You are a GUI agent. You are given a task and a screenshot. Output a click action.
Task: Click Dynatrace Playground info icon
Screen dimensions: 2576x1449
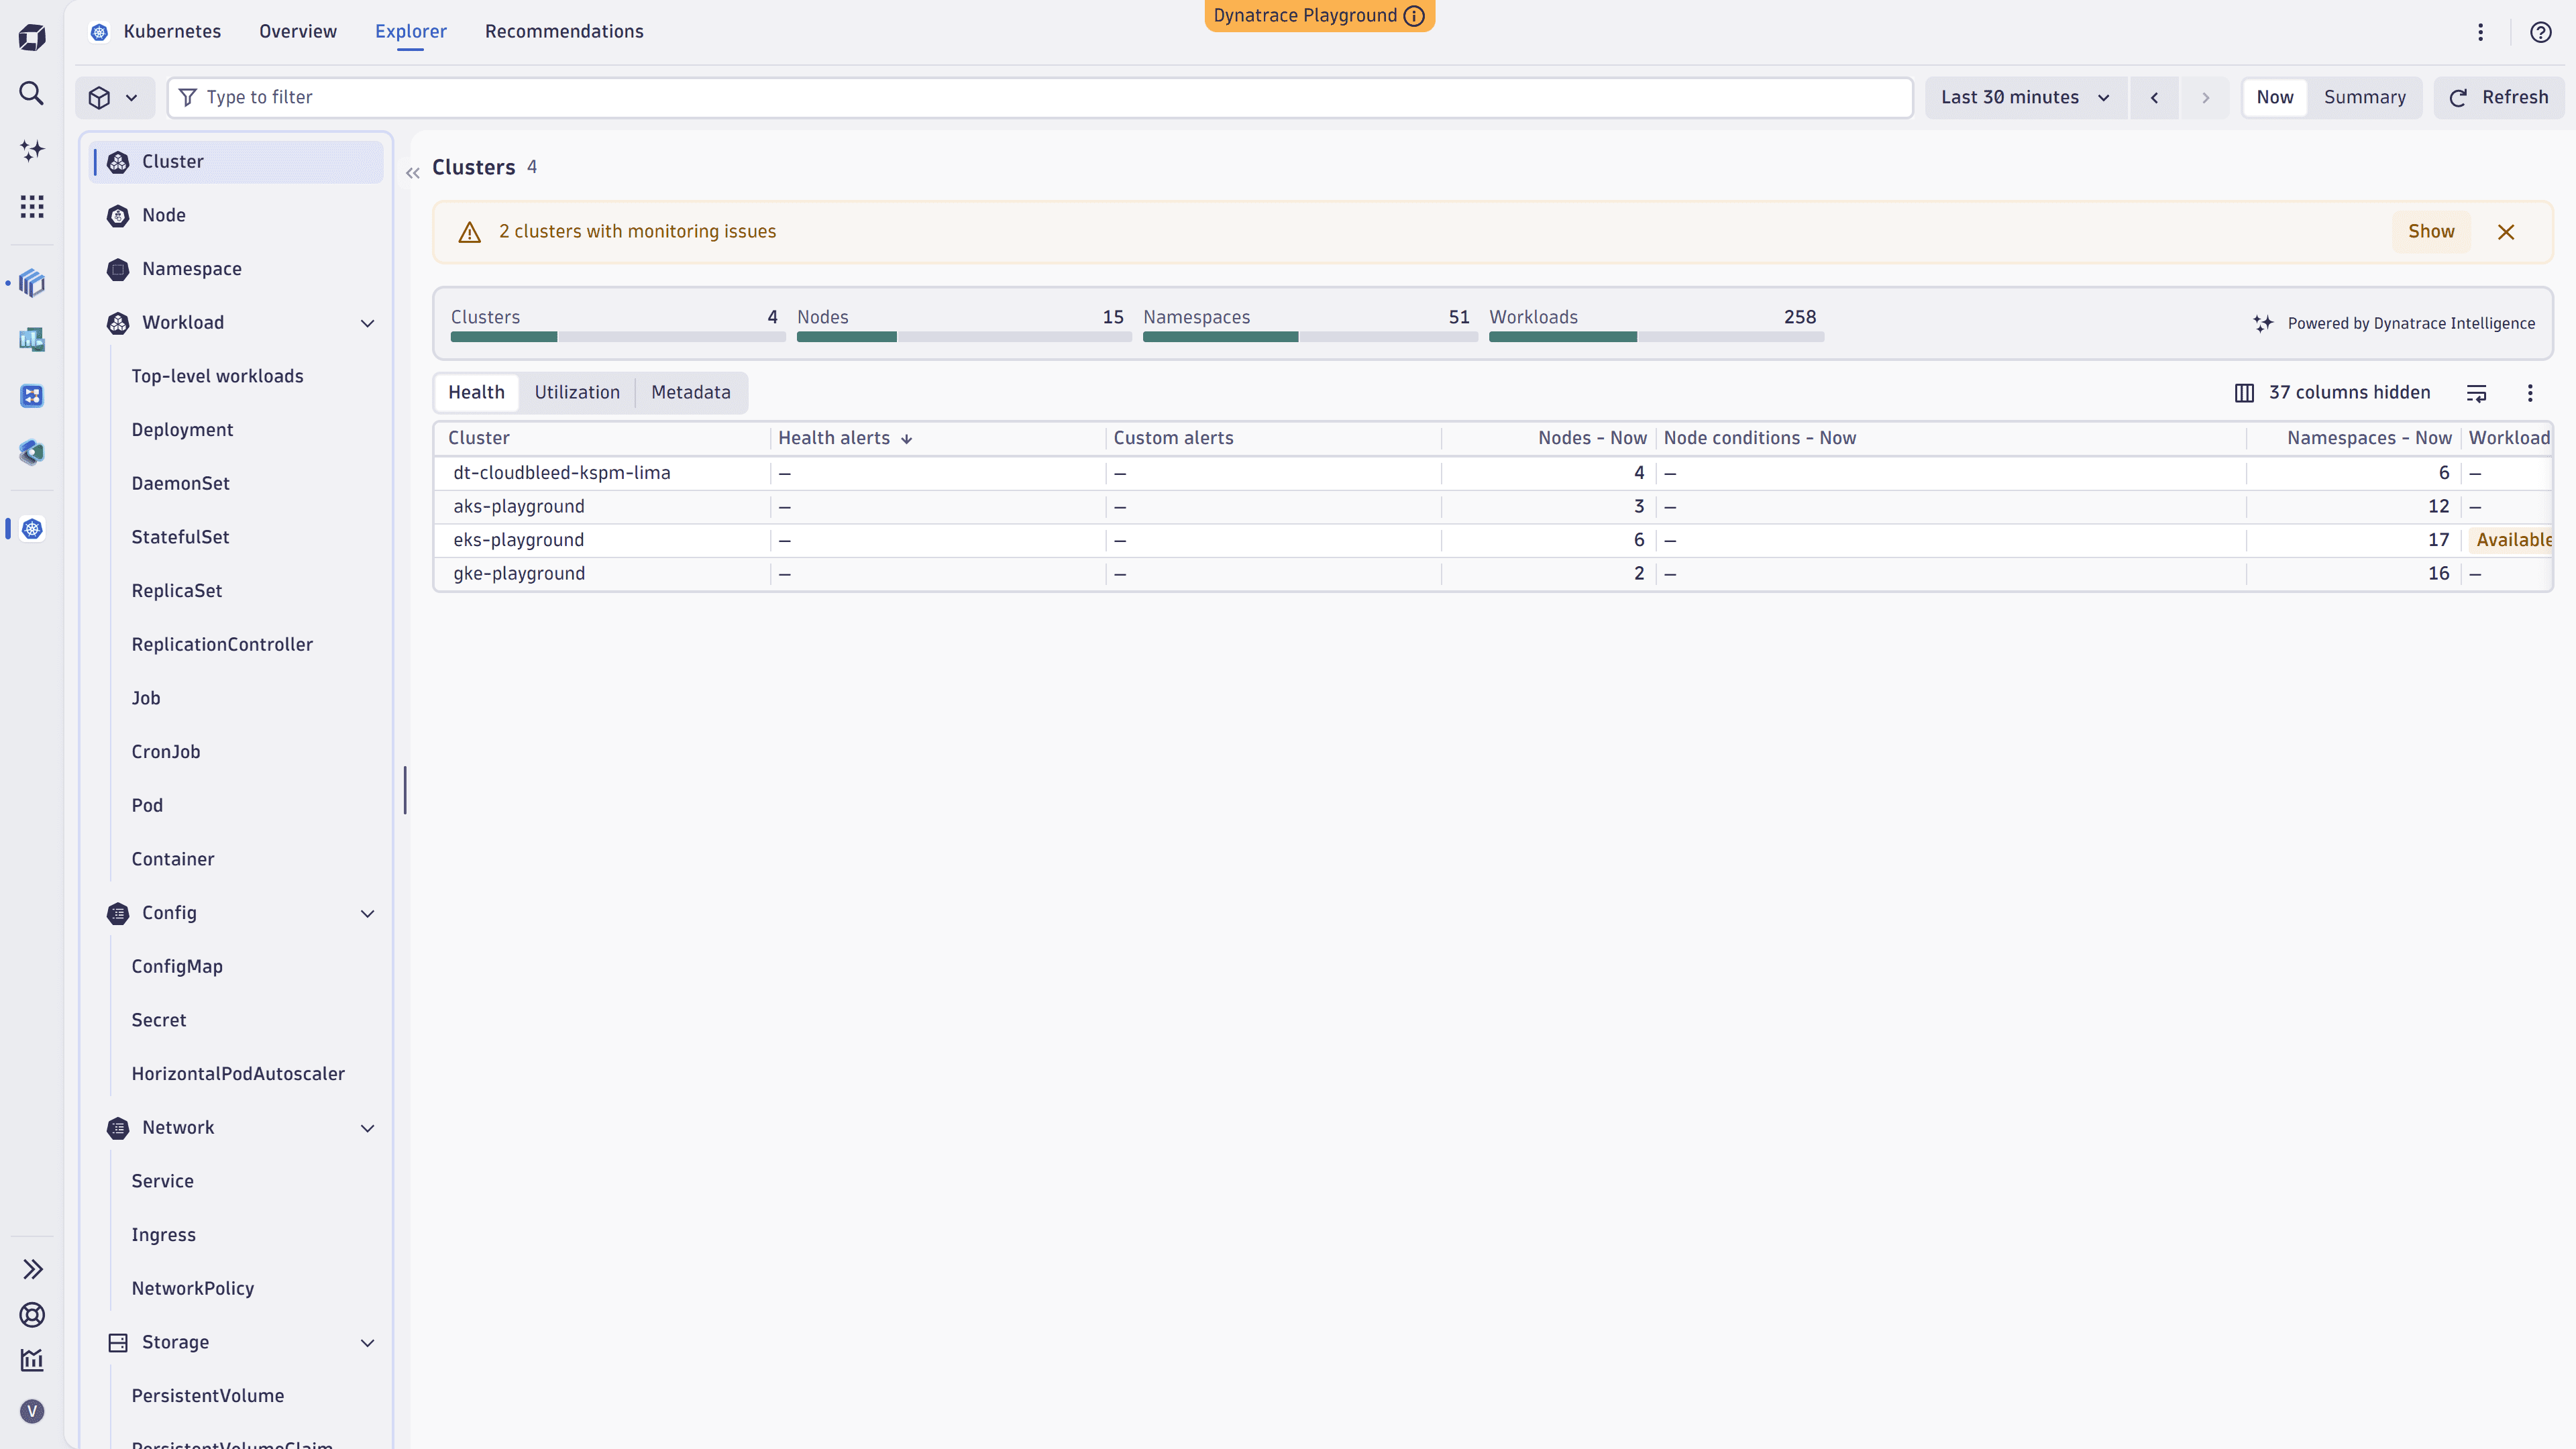click(x=1414, y=16)
